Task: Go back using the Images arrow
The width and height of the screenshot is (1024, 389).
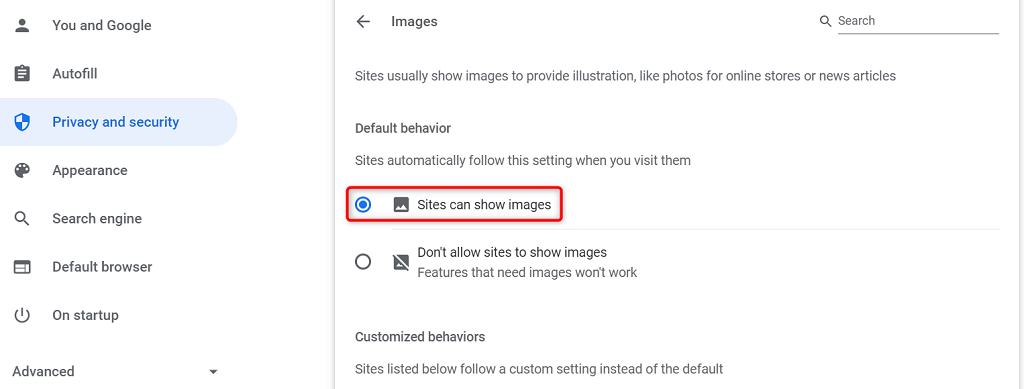Action: tap(363, 22)
